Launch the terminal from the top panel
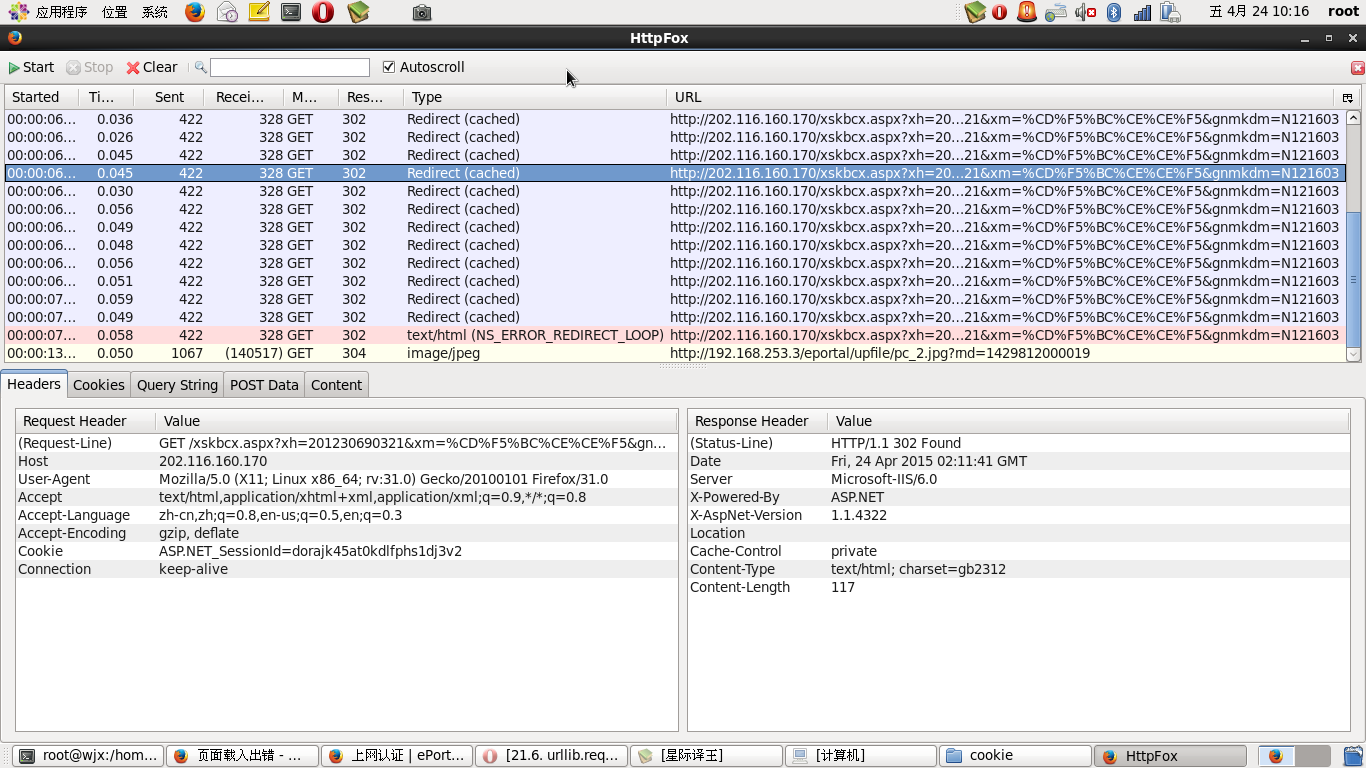Viewport: 1366px width, 768px height. point(291,12)
